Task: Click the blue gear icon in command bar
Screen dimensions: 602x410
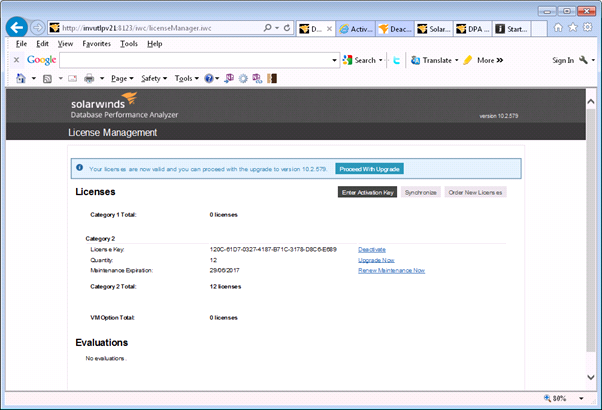Action: pos(243,79)
